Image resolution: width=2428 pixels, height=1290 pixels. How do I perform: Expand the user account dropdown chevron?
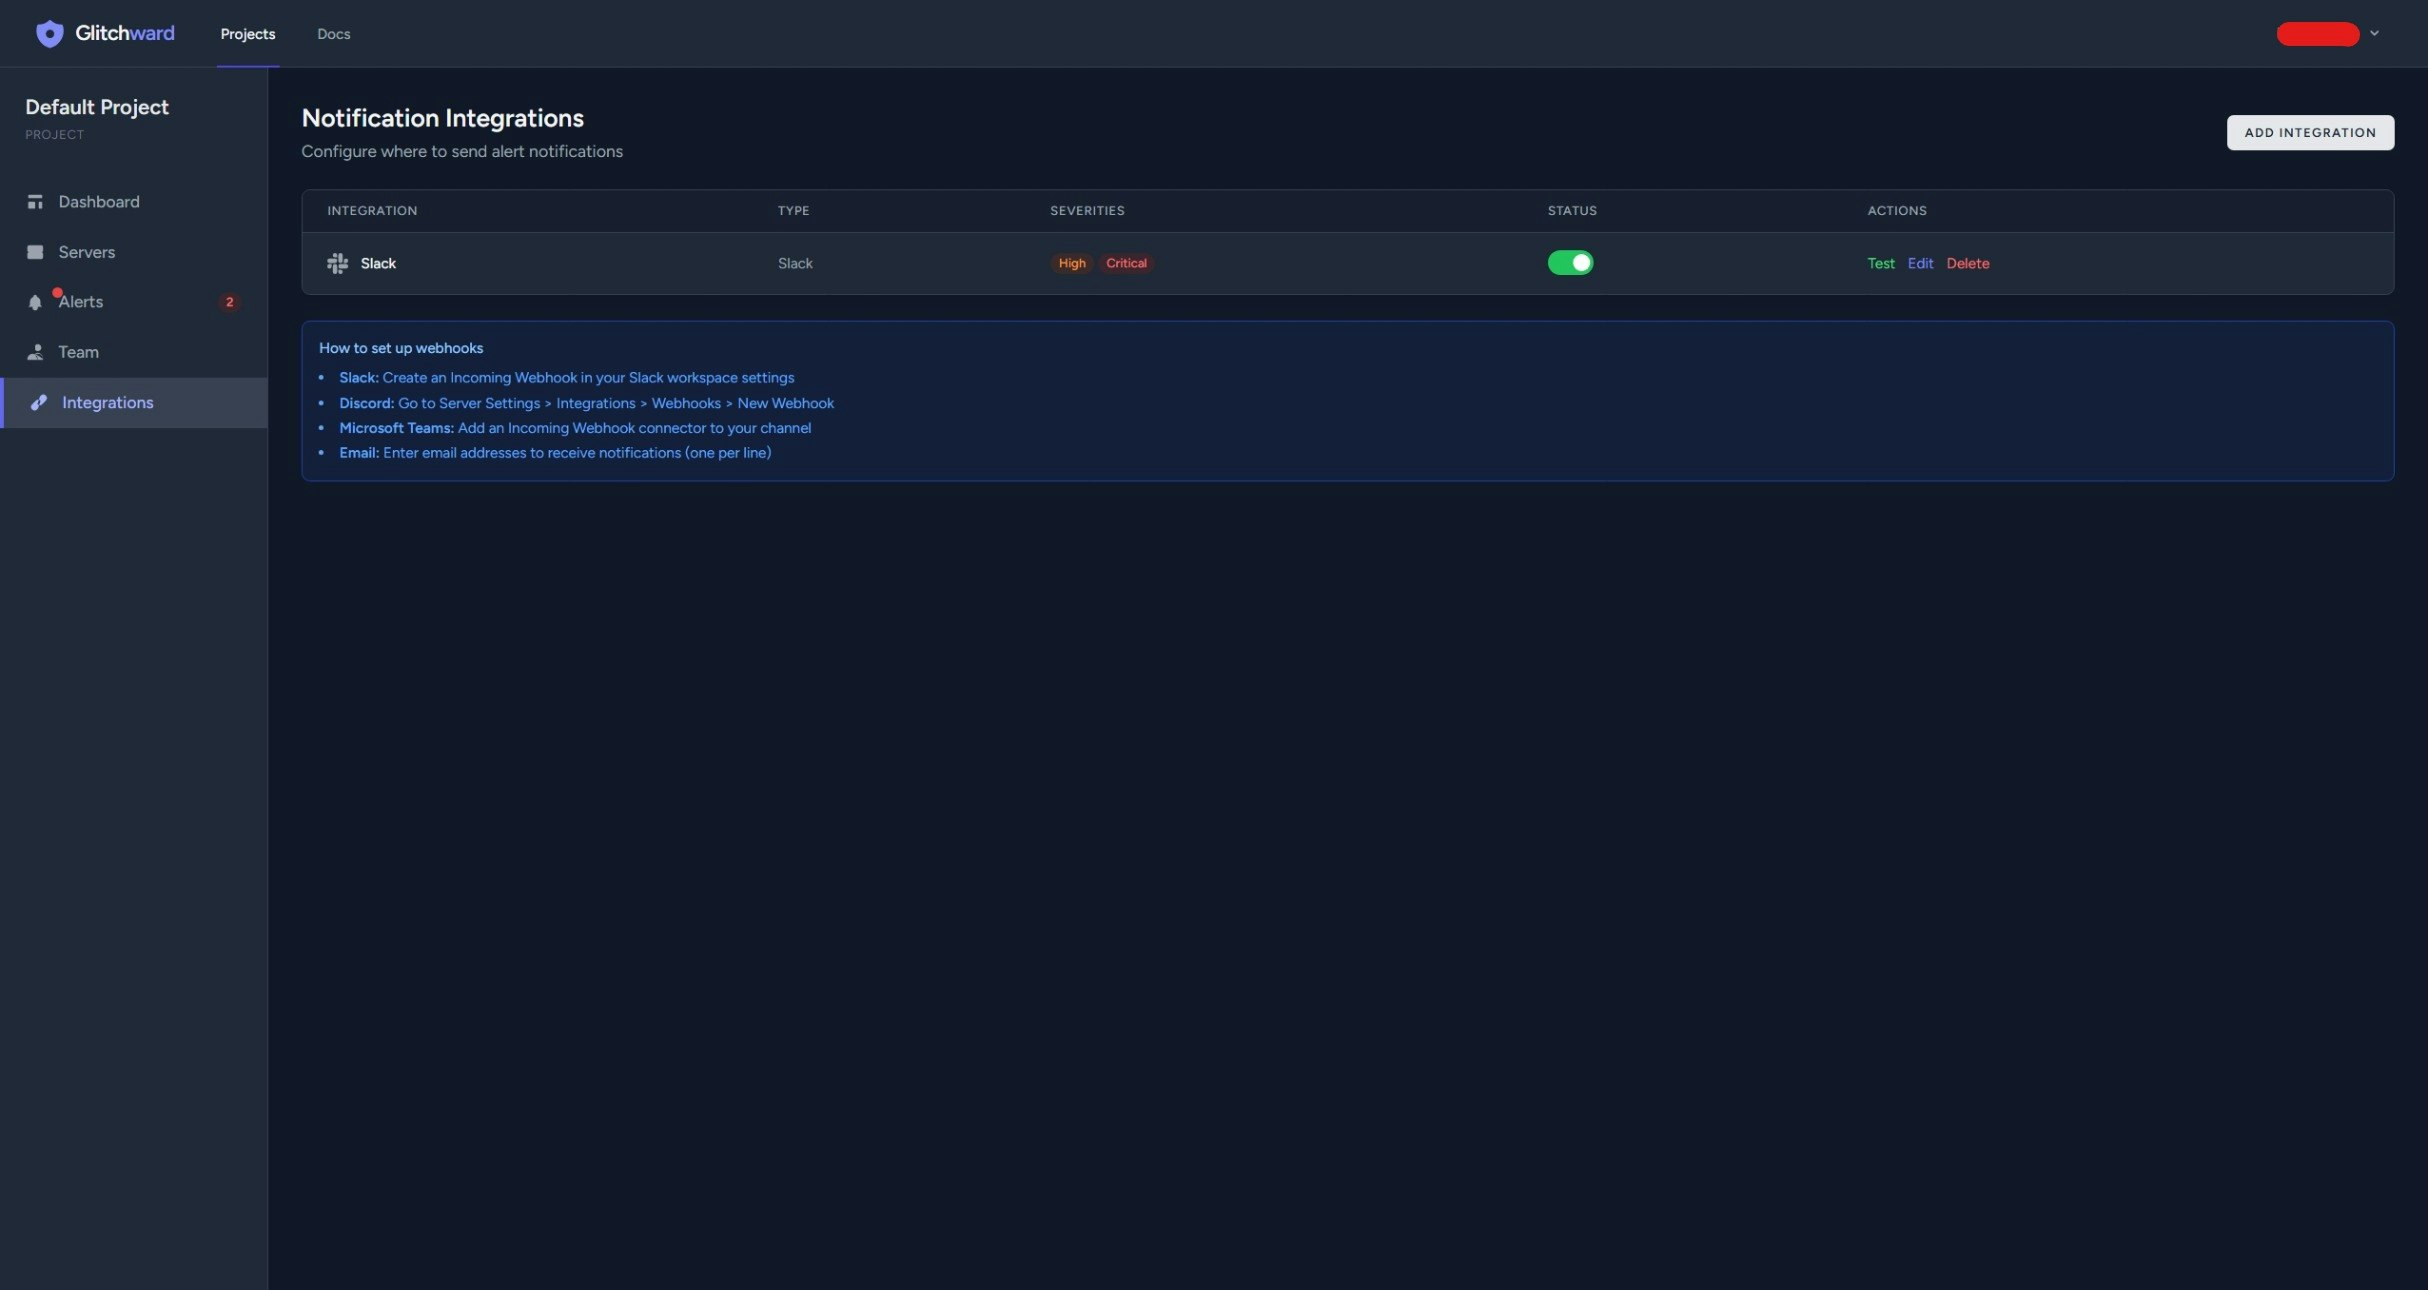point(2374,33)
